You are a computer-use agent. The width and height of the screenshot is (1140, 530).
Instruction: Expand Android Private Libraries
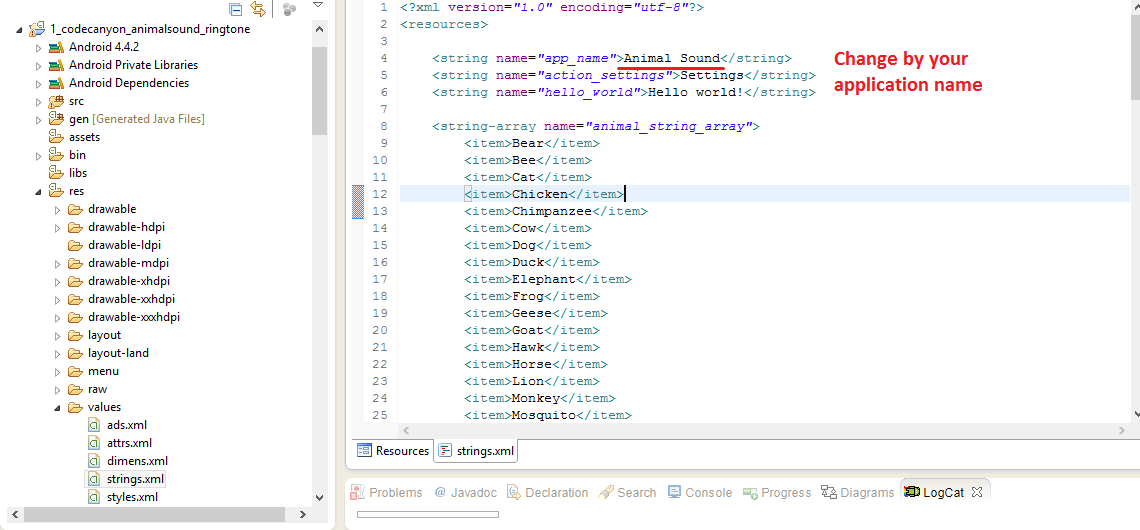coord(39,65)
